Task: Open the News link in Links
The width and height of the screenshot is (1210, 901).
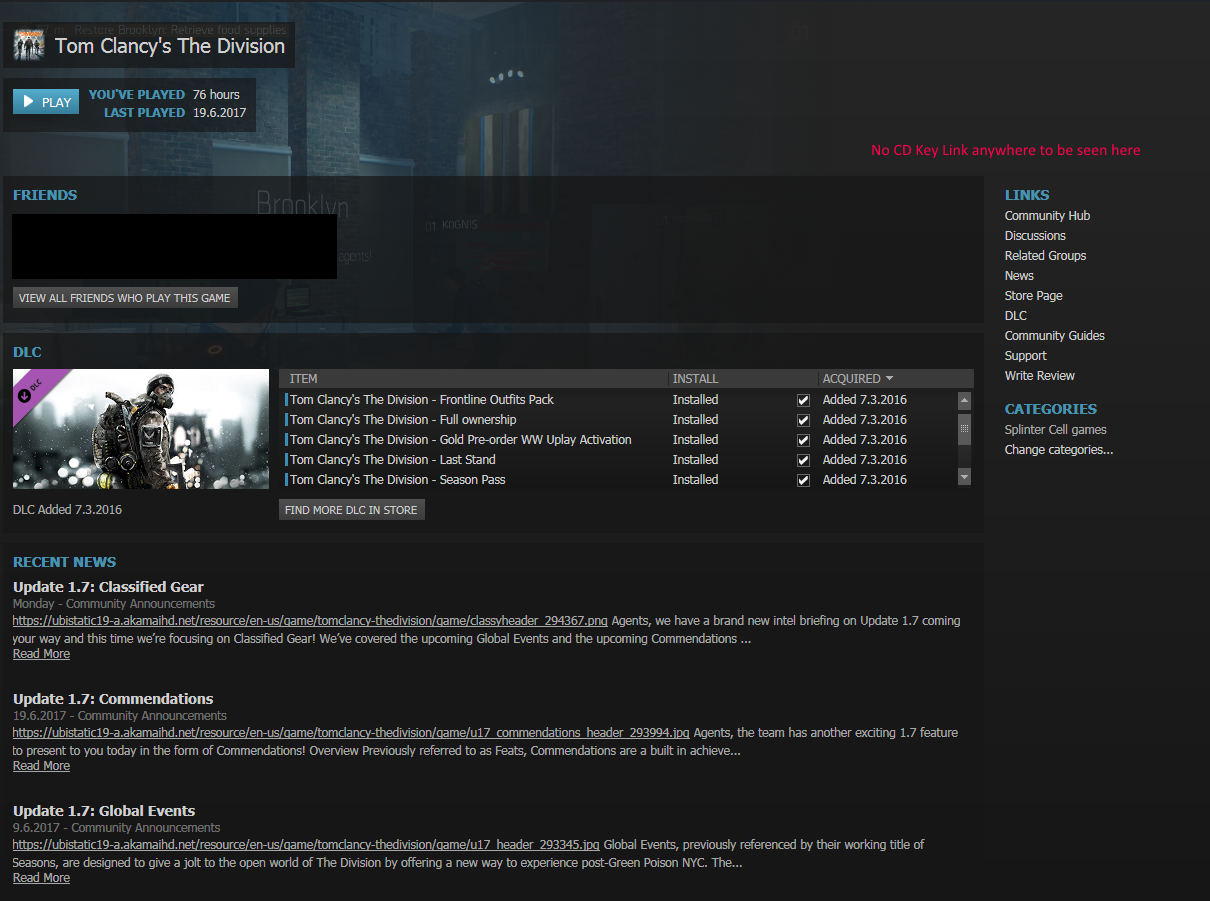Action: 1019,276
